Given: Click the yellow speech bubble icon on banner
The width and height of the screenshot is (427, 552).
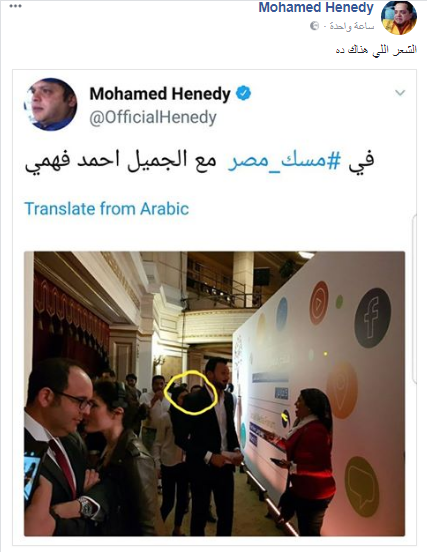Looking at the screenshot, I should (362, 486).
